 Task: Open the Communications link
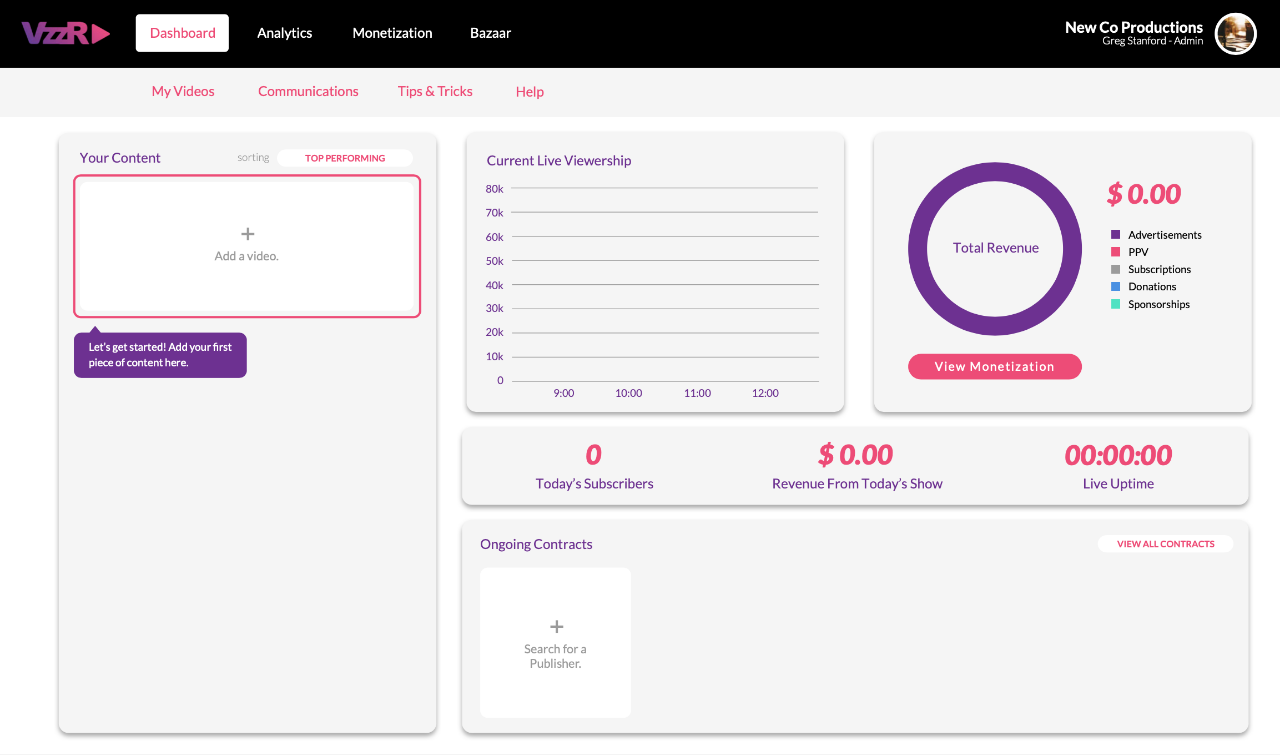[308, 91]
